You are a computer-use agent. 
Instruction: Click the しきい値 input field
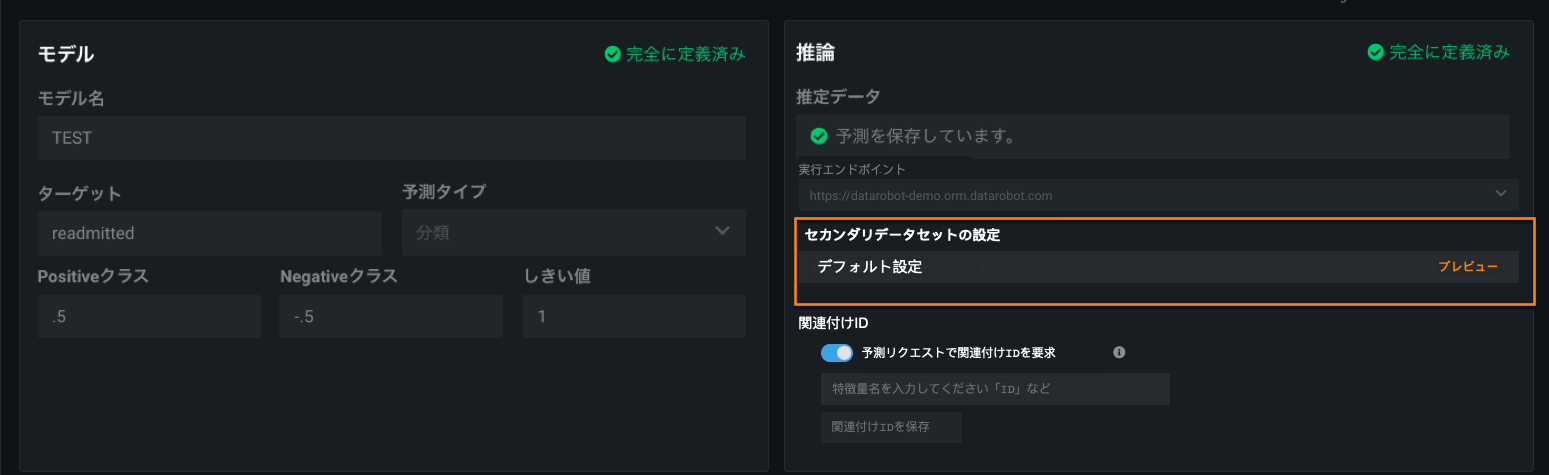634,316
